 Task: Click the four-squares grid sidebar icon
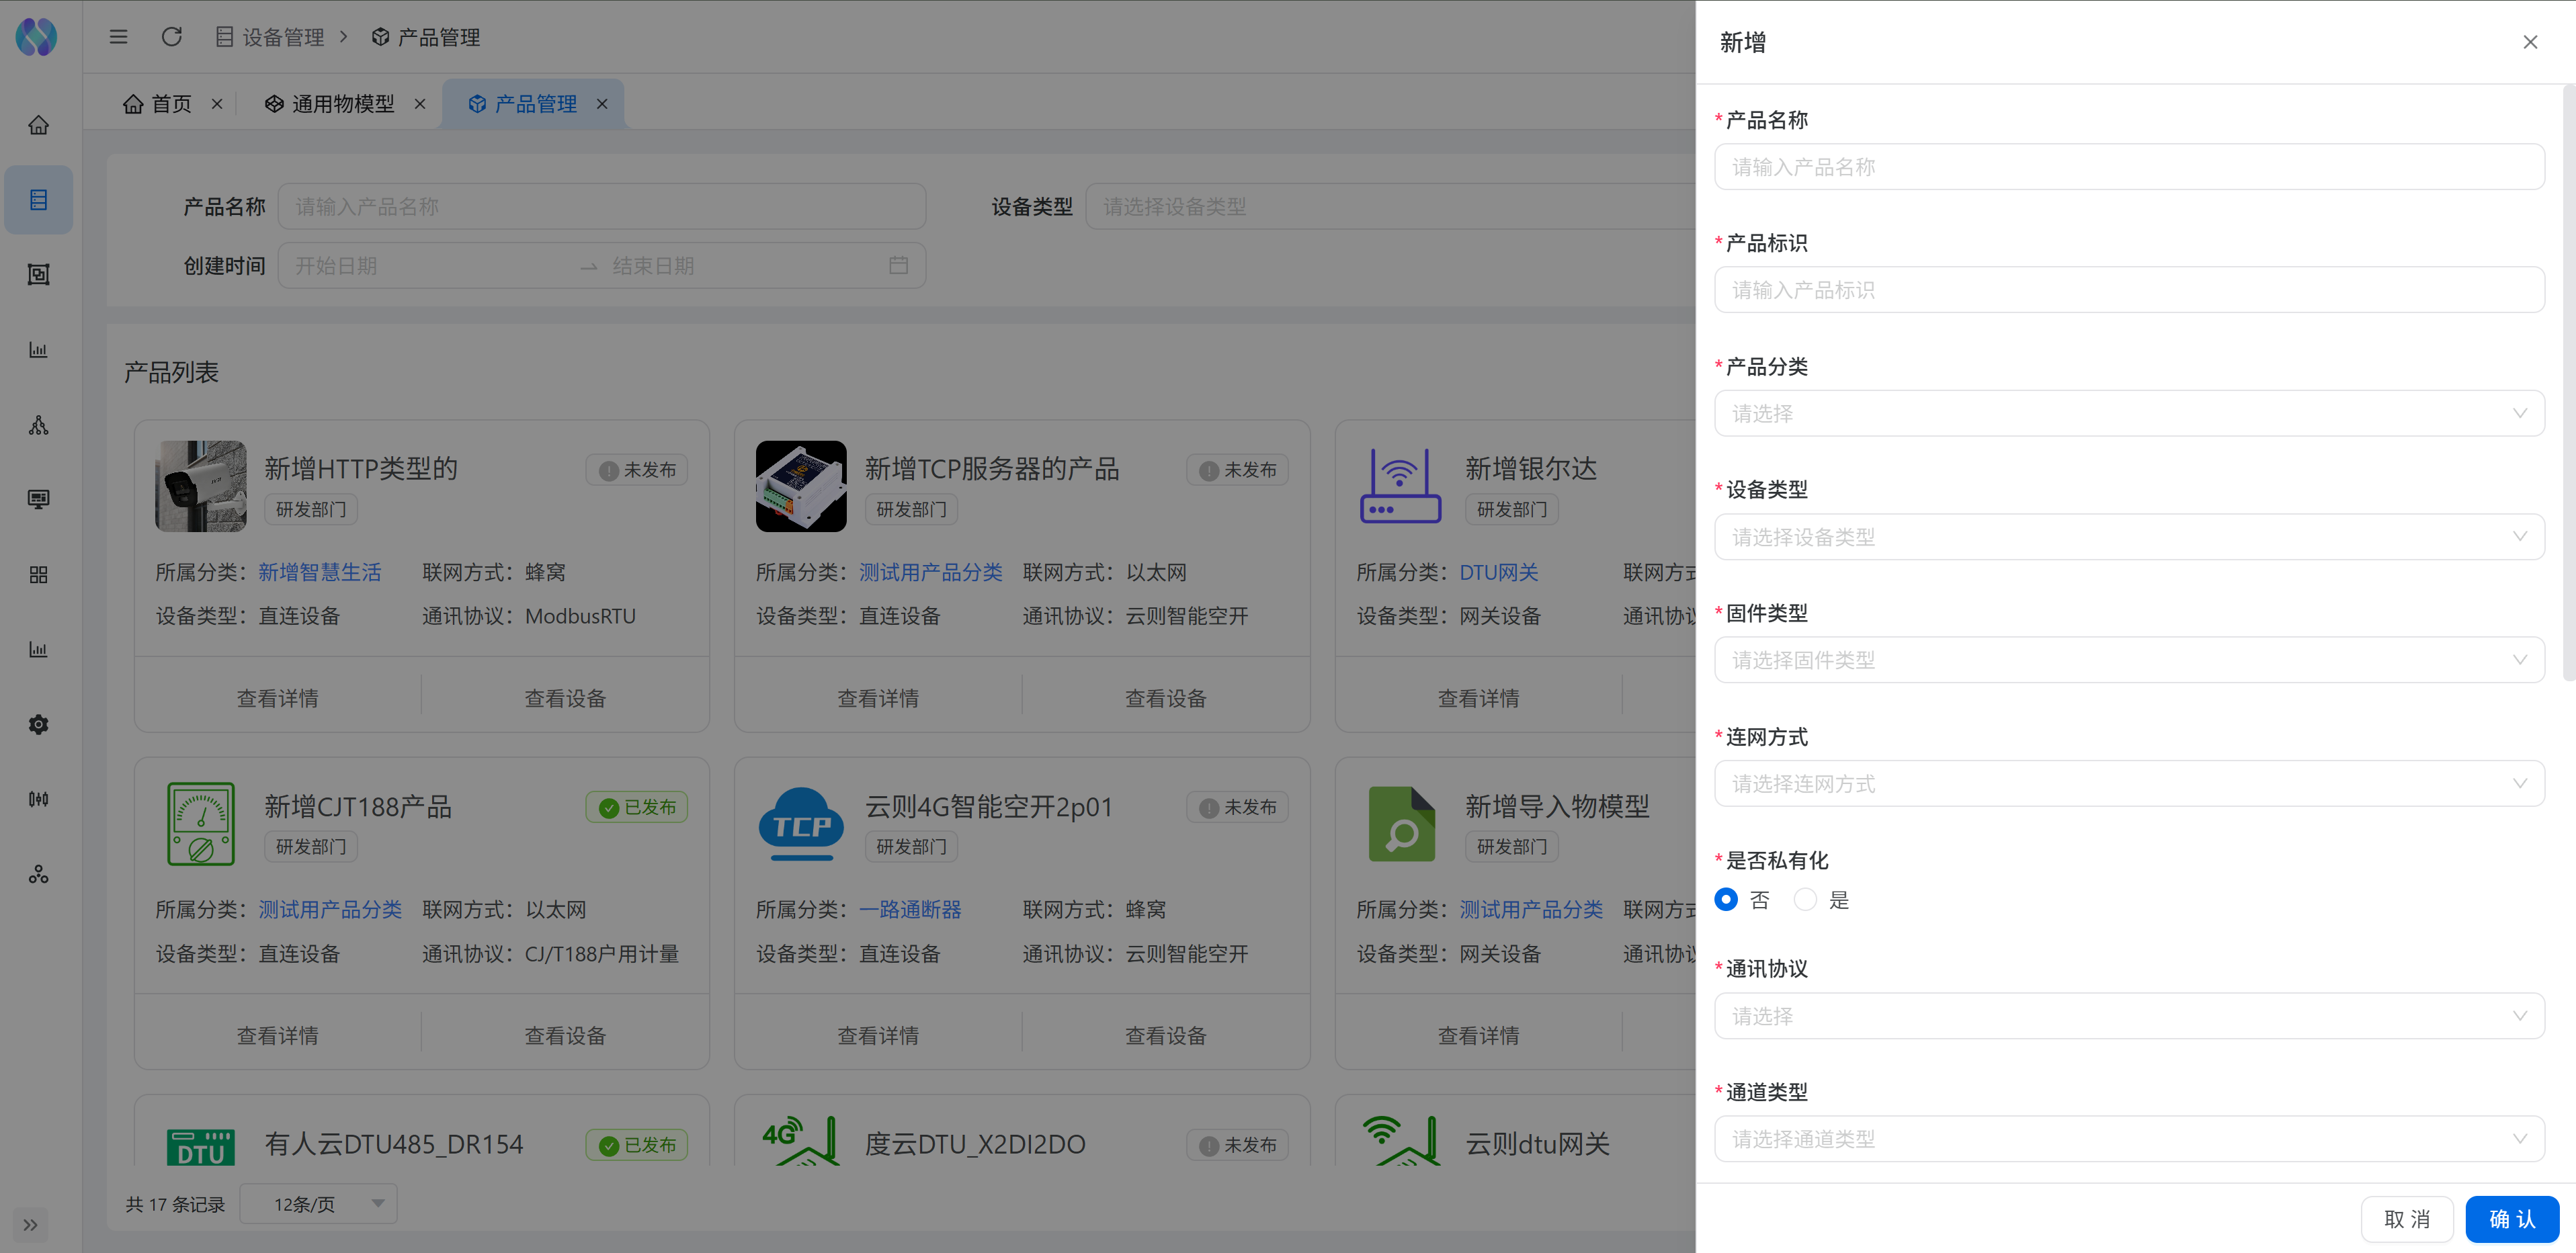pos(38,574)
